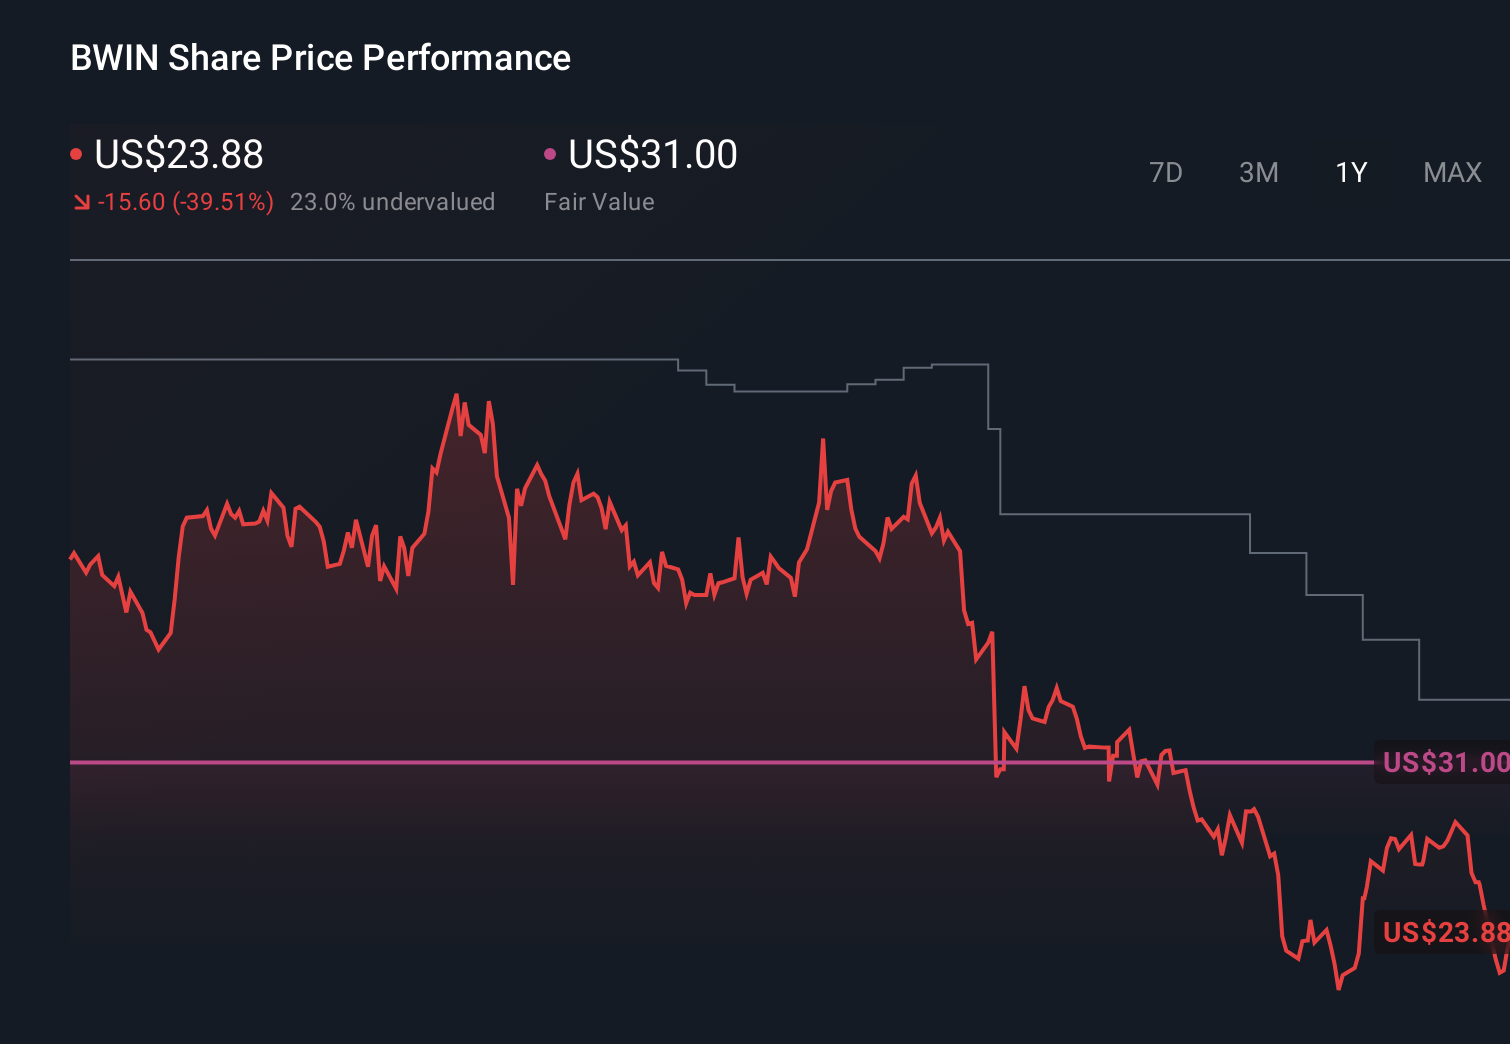Toggle the US$23.88 share price series

pyautogui.click(x=178, y=155)
